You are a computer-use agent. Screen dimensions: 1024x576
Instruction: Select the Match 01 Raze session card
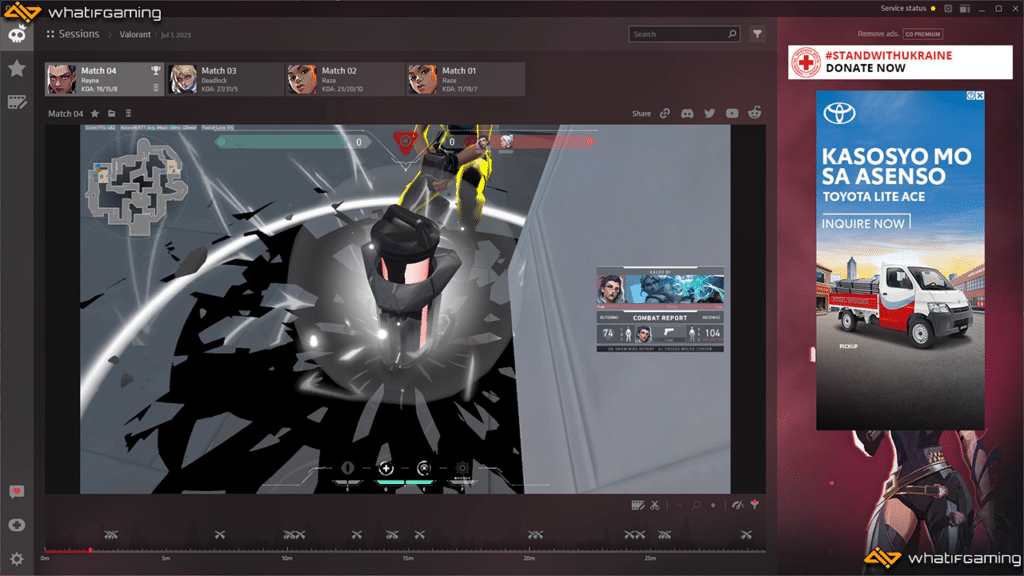point(466,79)
